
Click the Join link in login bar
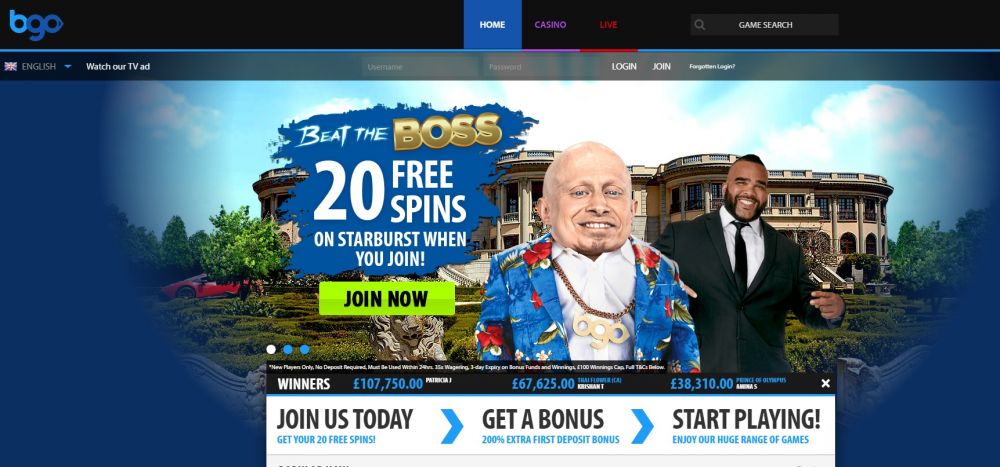point(661,66)
